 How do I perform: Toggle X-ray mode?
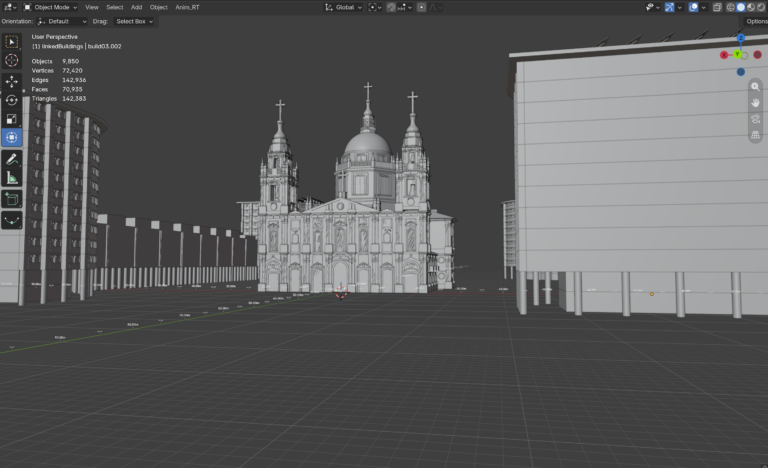(x=717, y=7)
